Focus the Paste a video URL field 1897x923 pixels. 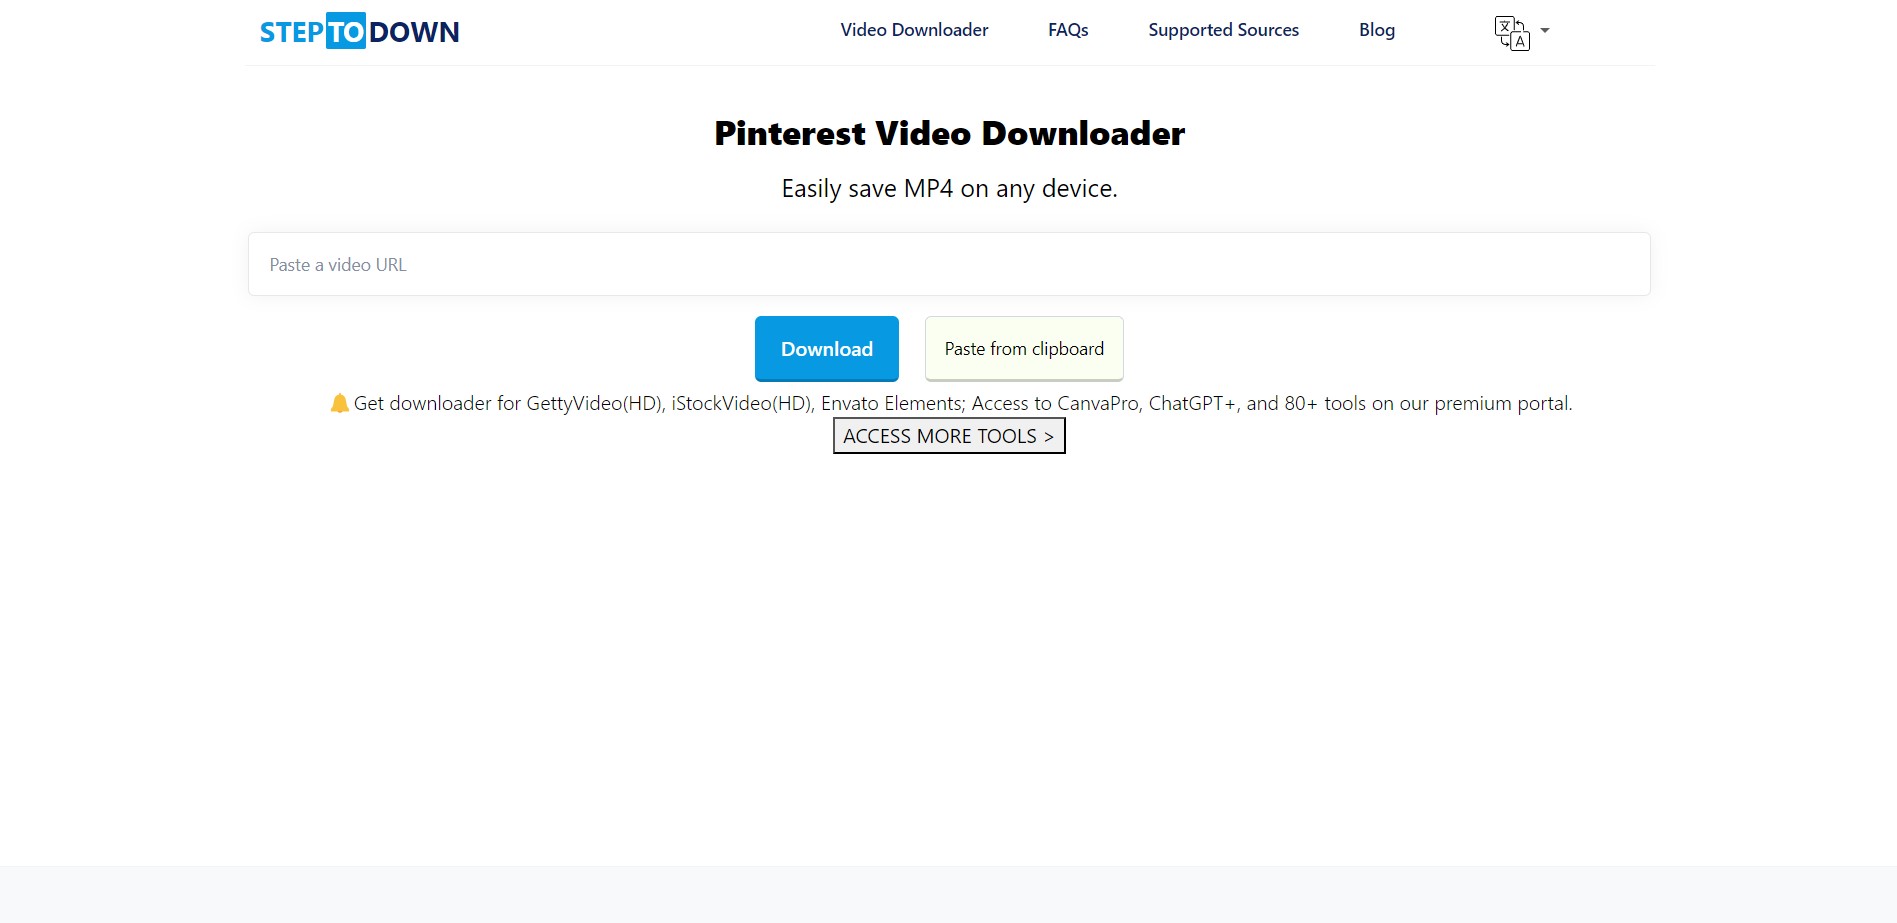pyautogui.click(x=949, y=264)
